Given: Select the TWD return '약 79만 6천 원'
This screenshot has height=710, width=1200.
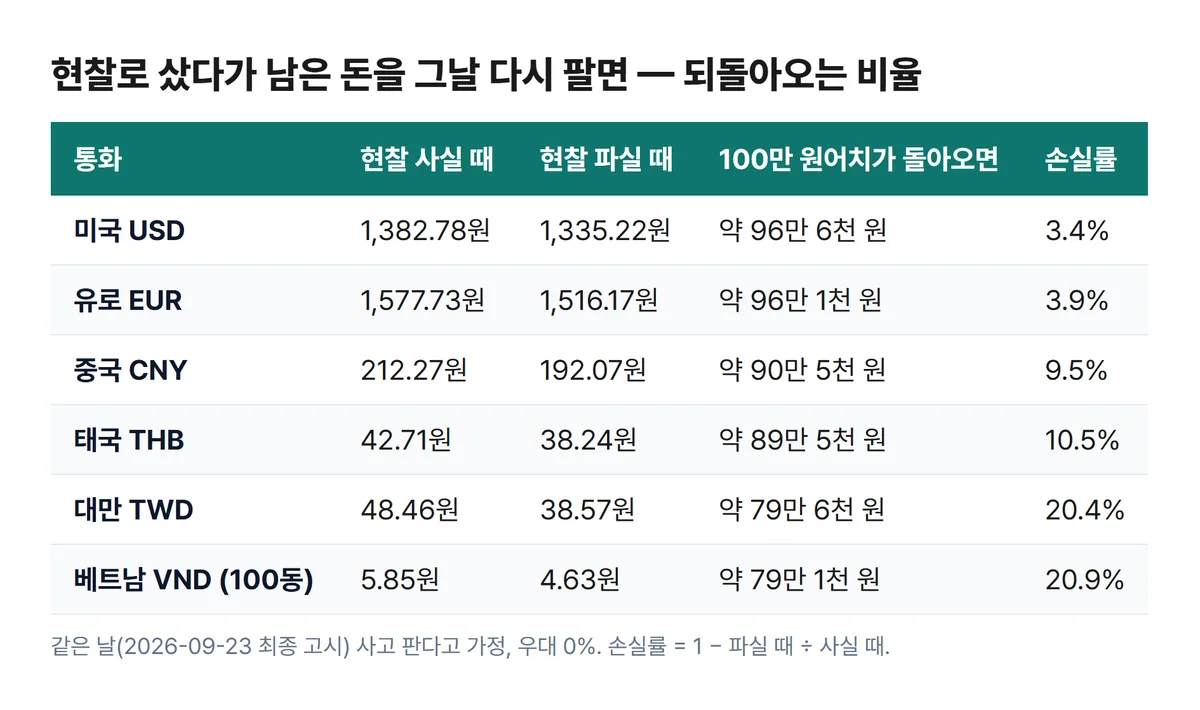Looking at the screenshot, I should pos(802,510).
